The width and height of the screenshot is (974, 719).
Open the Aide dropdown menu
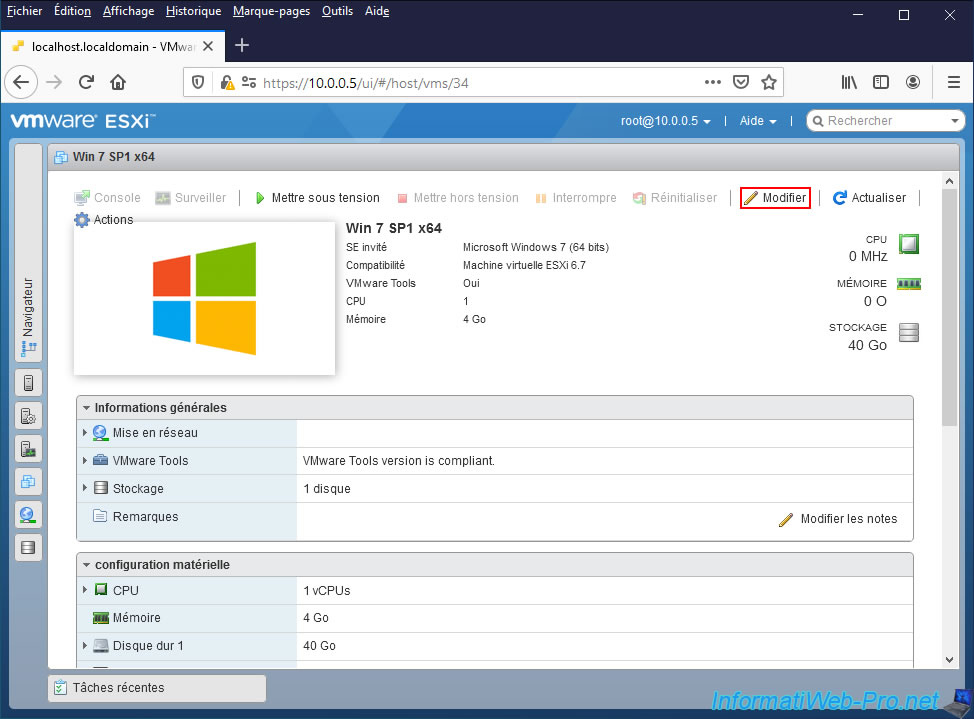pos(758,121)
